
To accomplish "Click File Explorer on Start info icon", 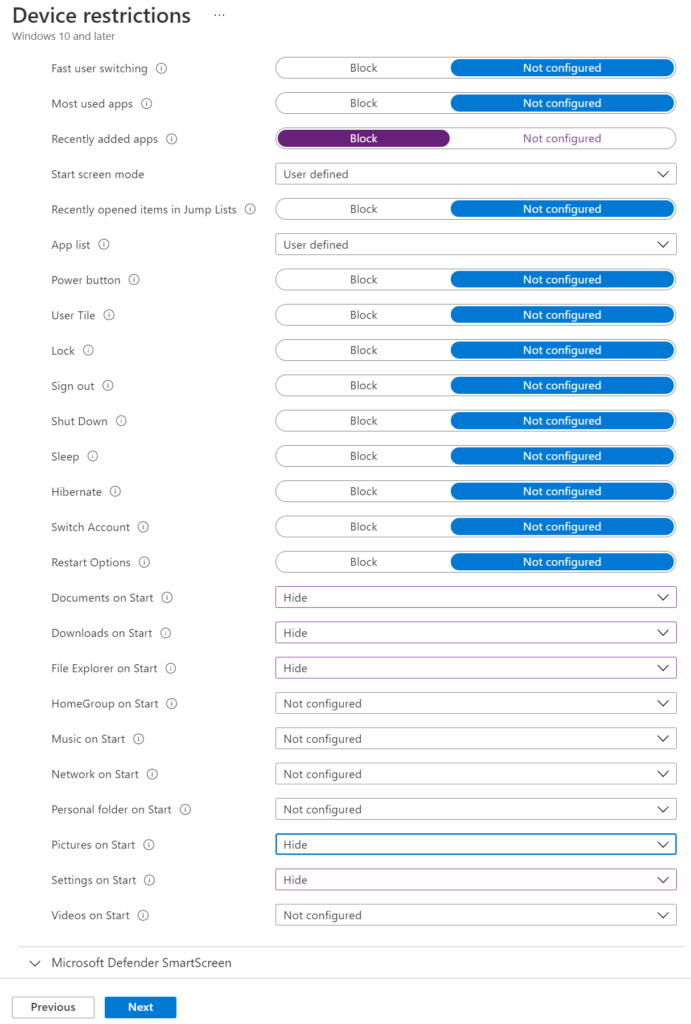I will [x=171, y=668].
